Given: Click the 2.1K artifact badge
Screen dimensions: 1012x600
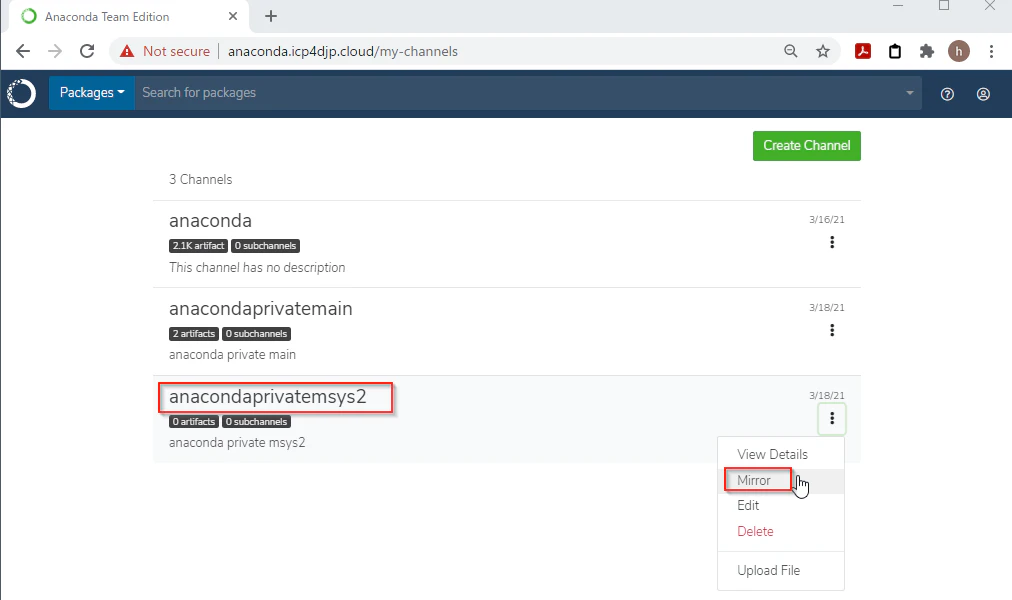Looking at the screenshot, I should pos(198,246).
